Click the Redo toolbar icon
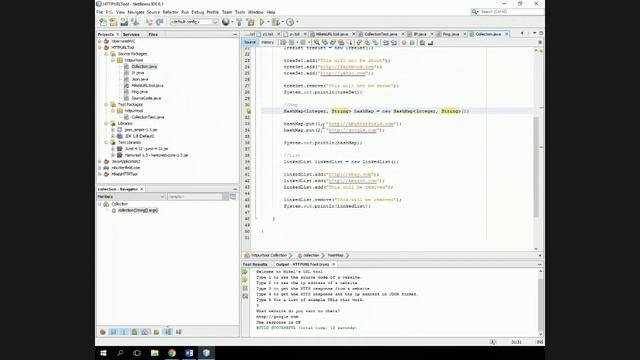 tap(160, 22)
